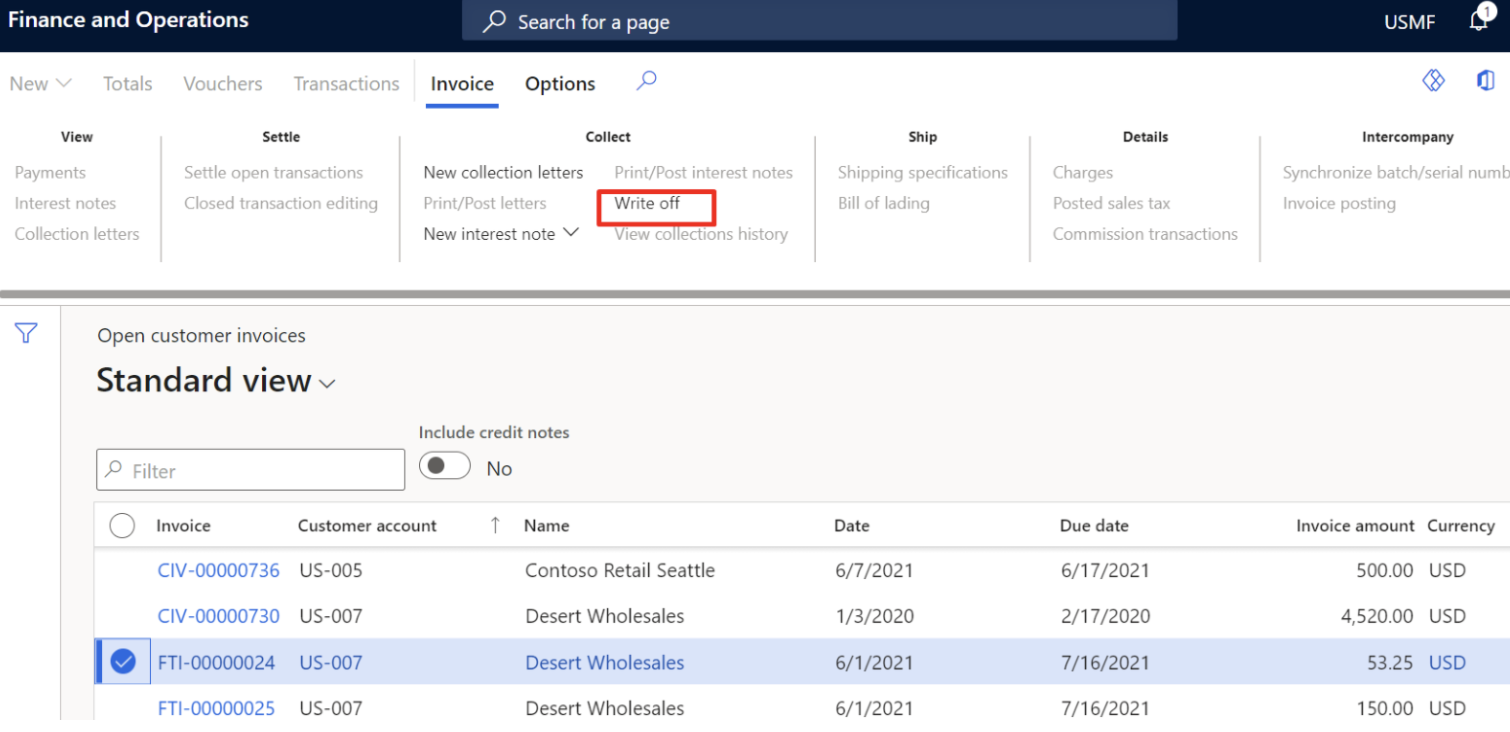Select all rows using the header circle
This screenshot has width=1510, height=732.
[122, 524]
